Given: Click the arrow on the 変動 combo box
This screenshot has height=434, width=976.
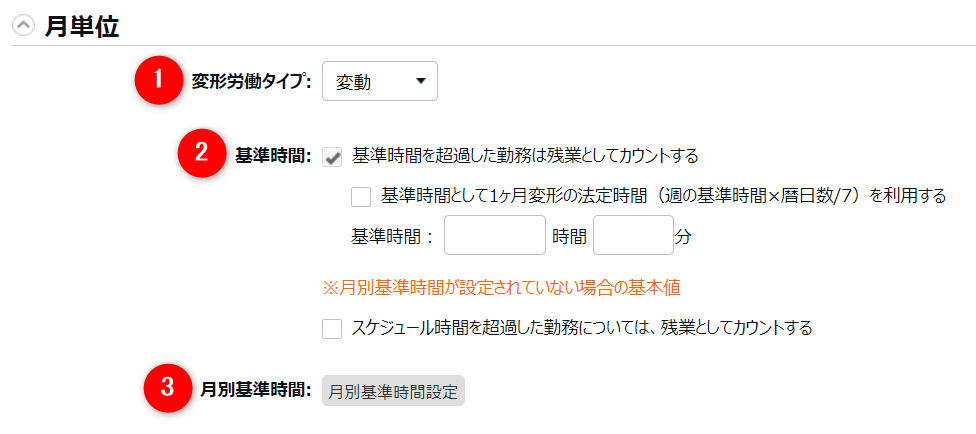Looking at the screenshot, I should pos(420,81).
